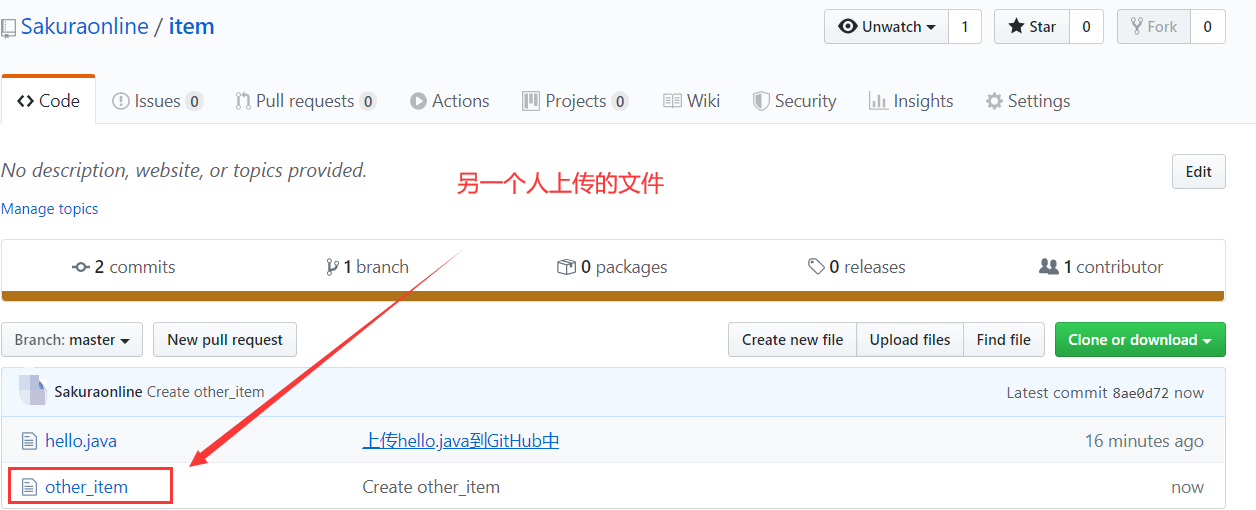Click Find file button
Screen dimensions: 1256x510
pos(1004,340)
